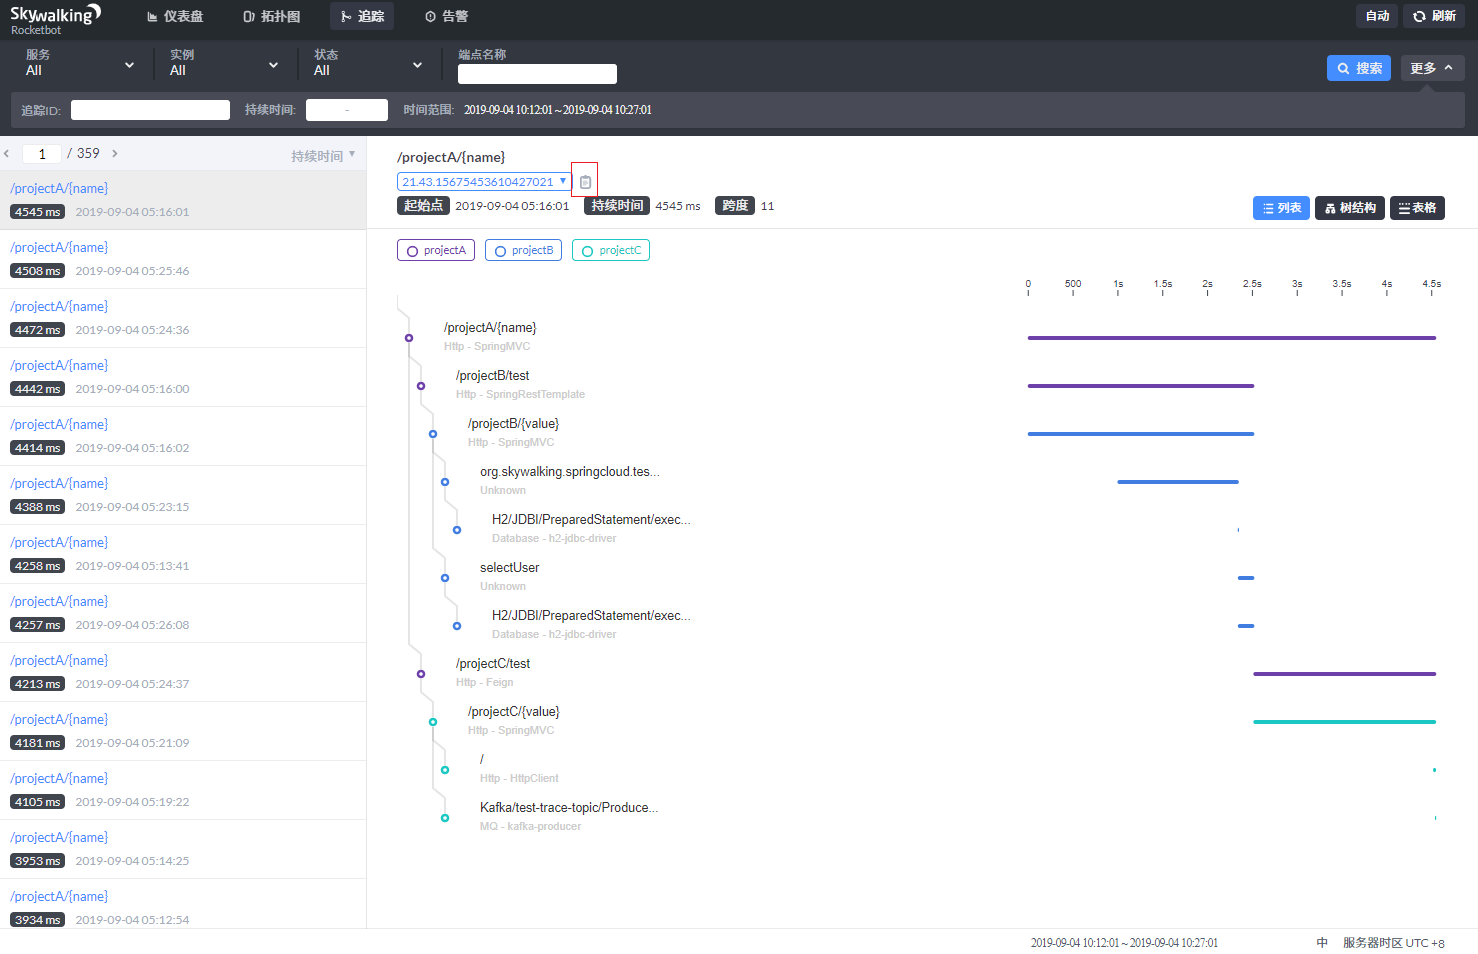
Task: Click the /projectB/test span node circle
Action: [421, 386]
